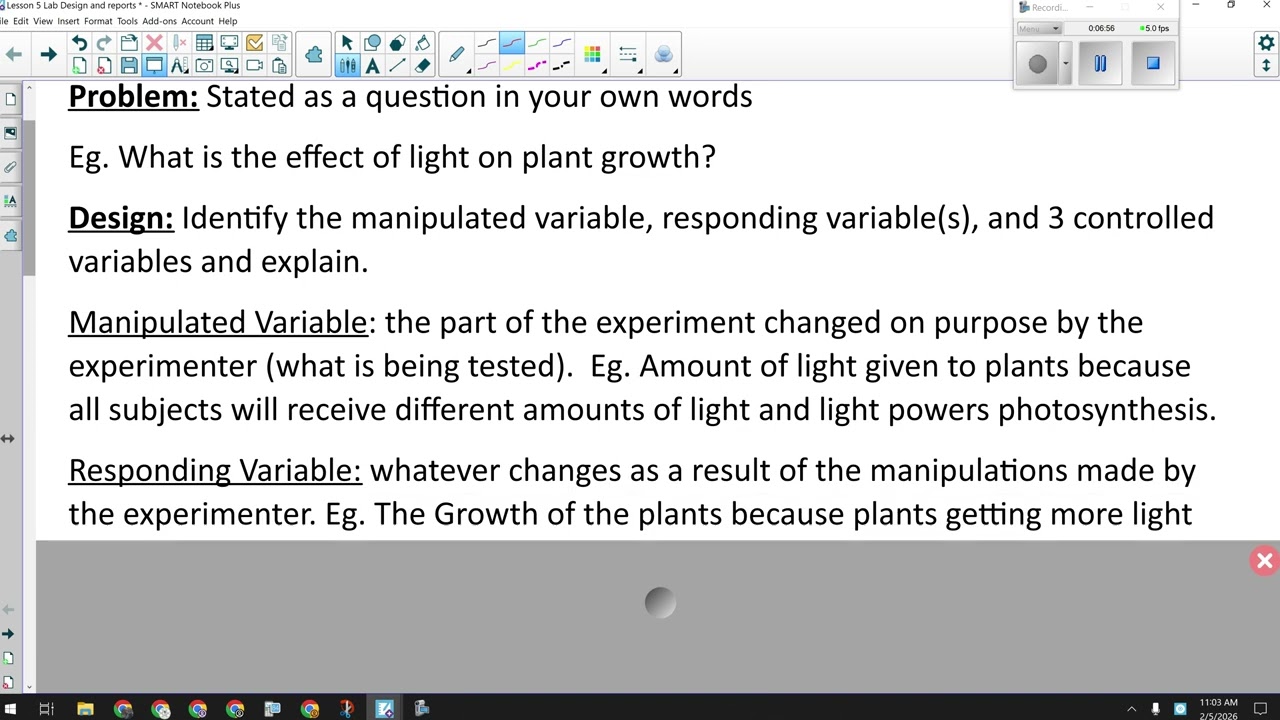Viewport: 1280px width, 720px height.
Task: Select the magenta dashed pen preset
Action: pyautogui.click(x=537, y=66)
